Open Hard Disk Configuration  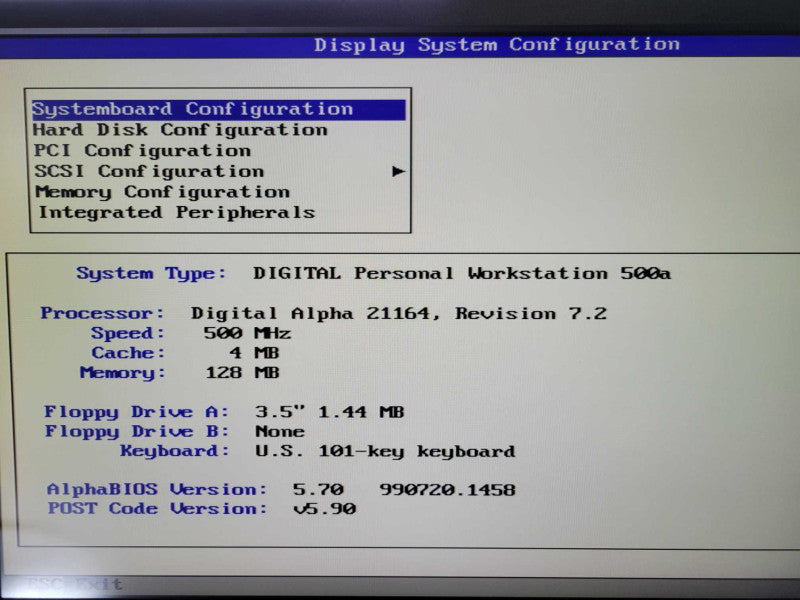(180, 130)
